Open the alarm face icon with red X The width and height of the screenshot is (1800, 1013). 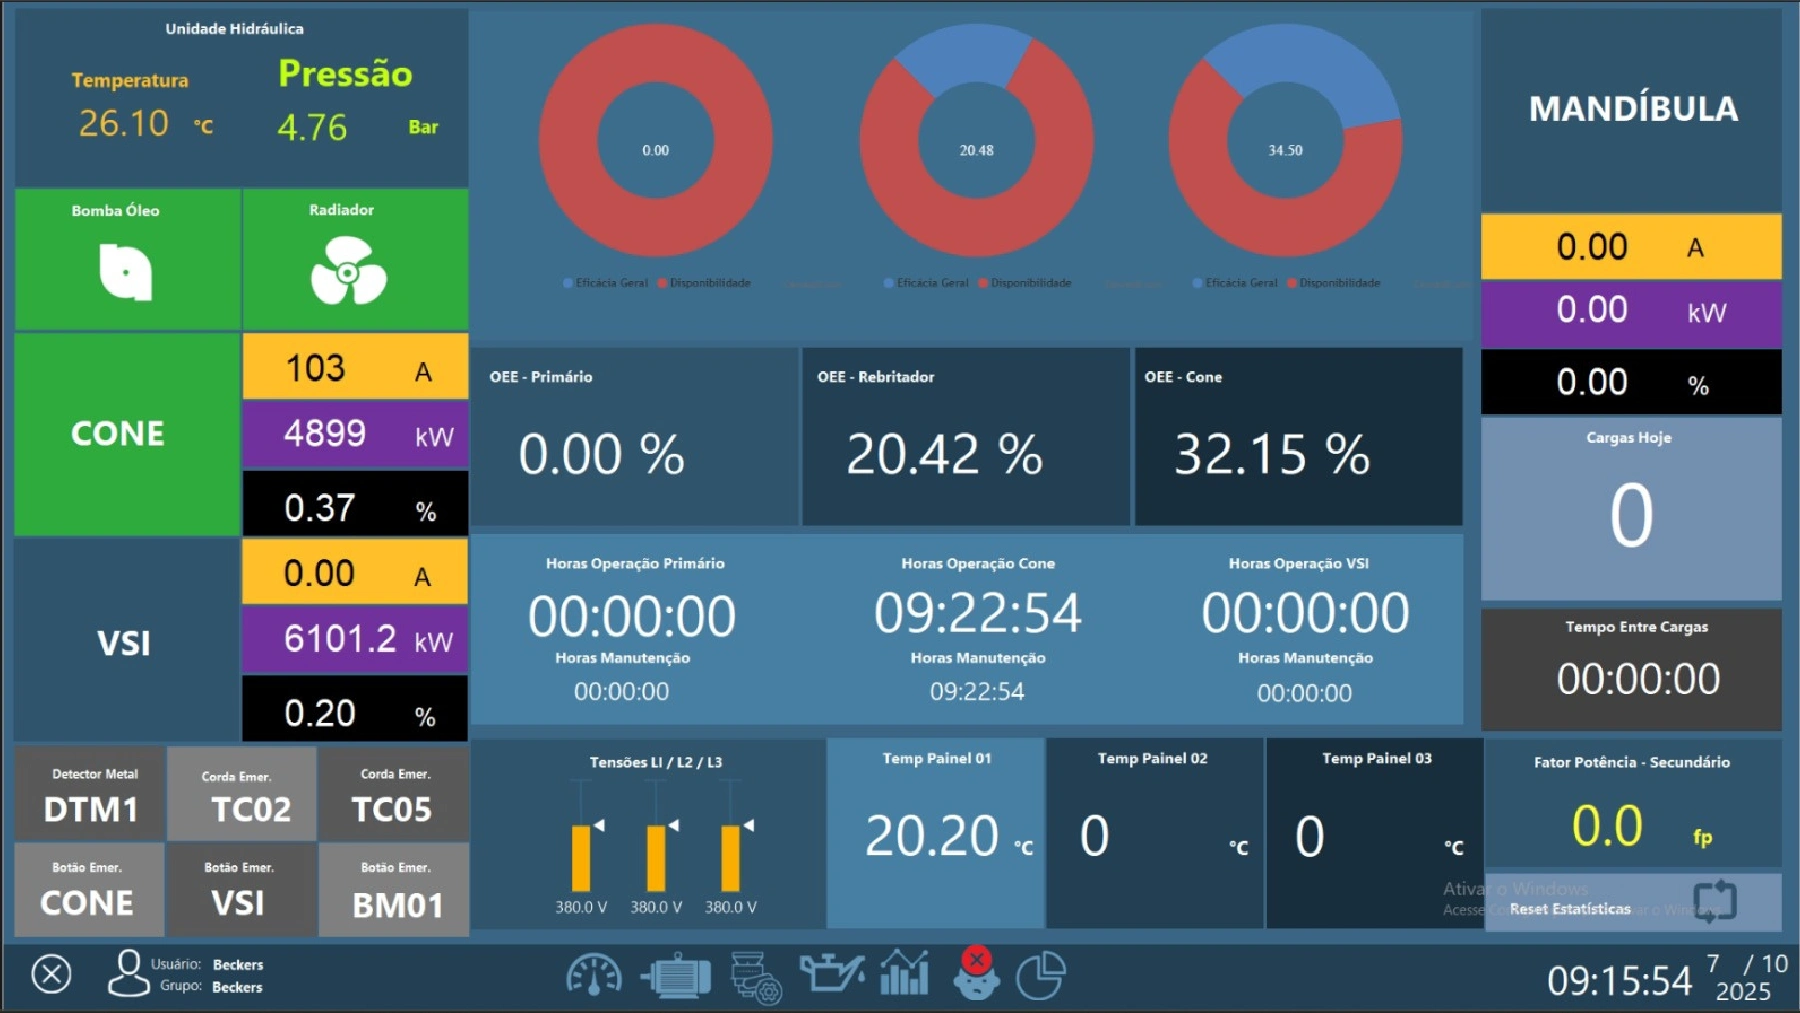[x=976, y=974]
